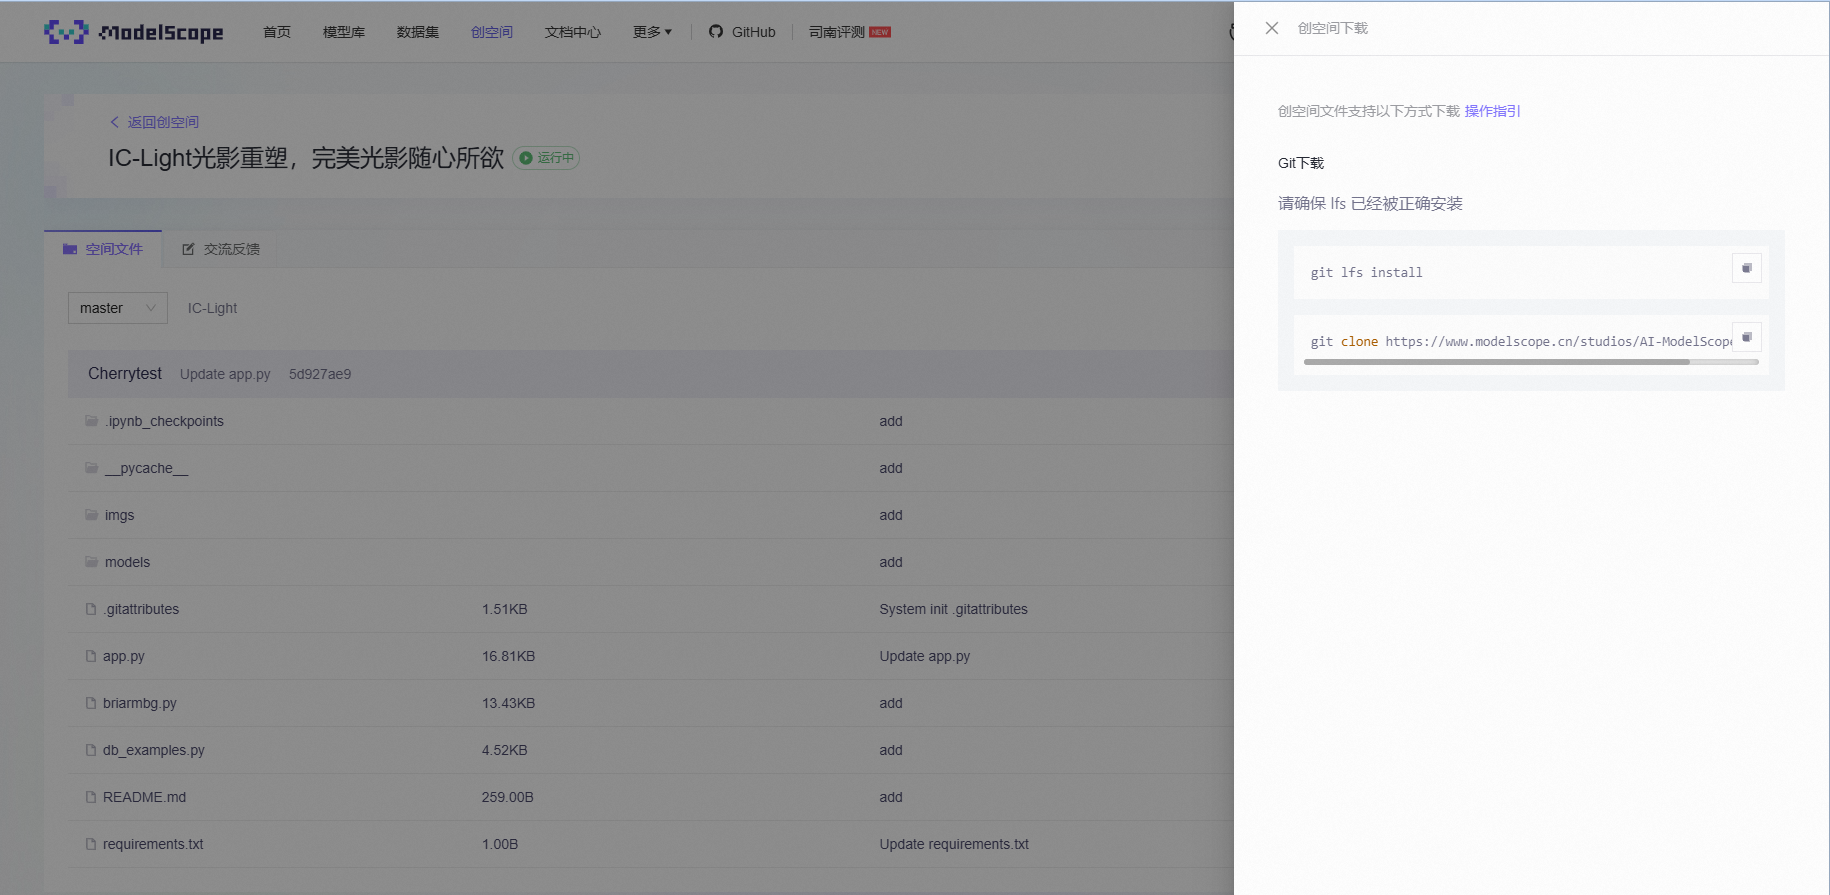This screenshot has height=895, width=1830.
Task: Open the GitHub link in navbar
Action: coord(742,32)
